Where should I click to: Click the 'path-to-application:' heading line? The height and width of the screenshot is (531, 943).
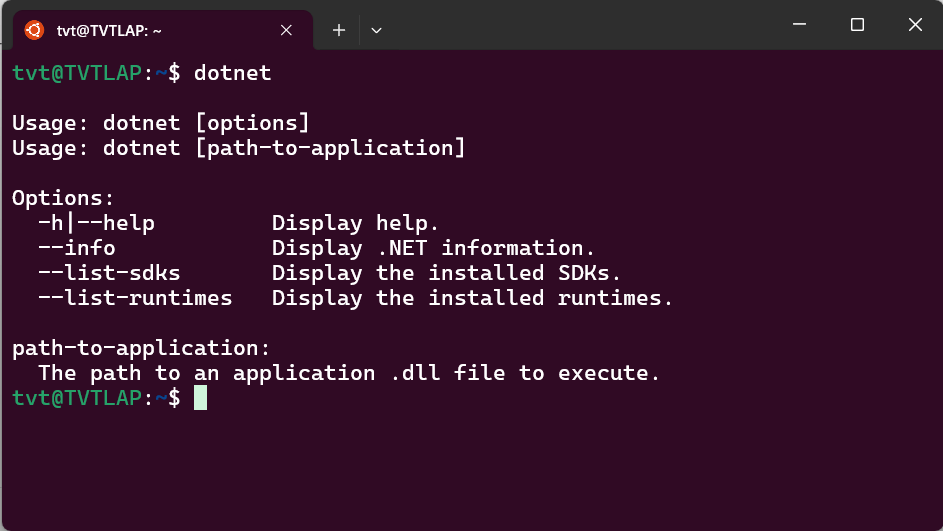point(141,349)
